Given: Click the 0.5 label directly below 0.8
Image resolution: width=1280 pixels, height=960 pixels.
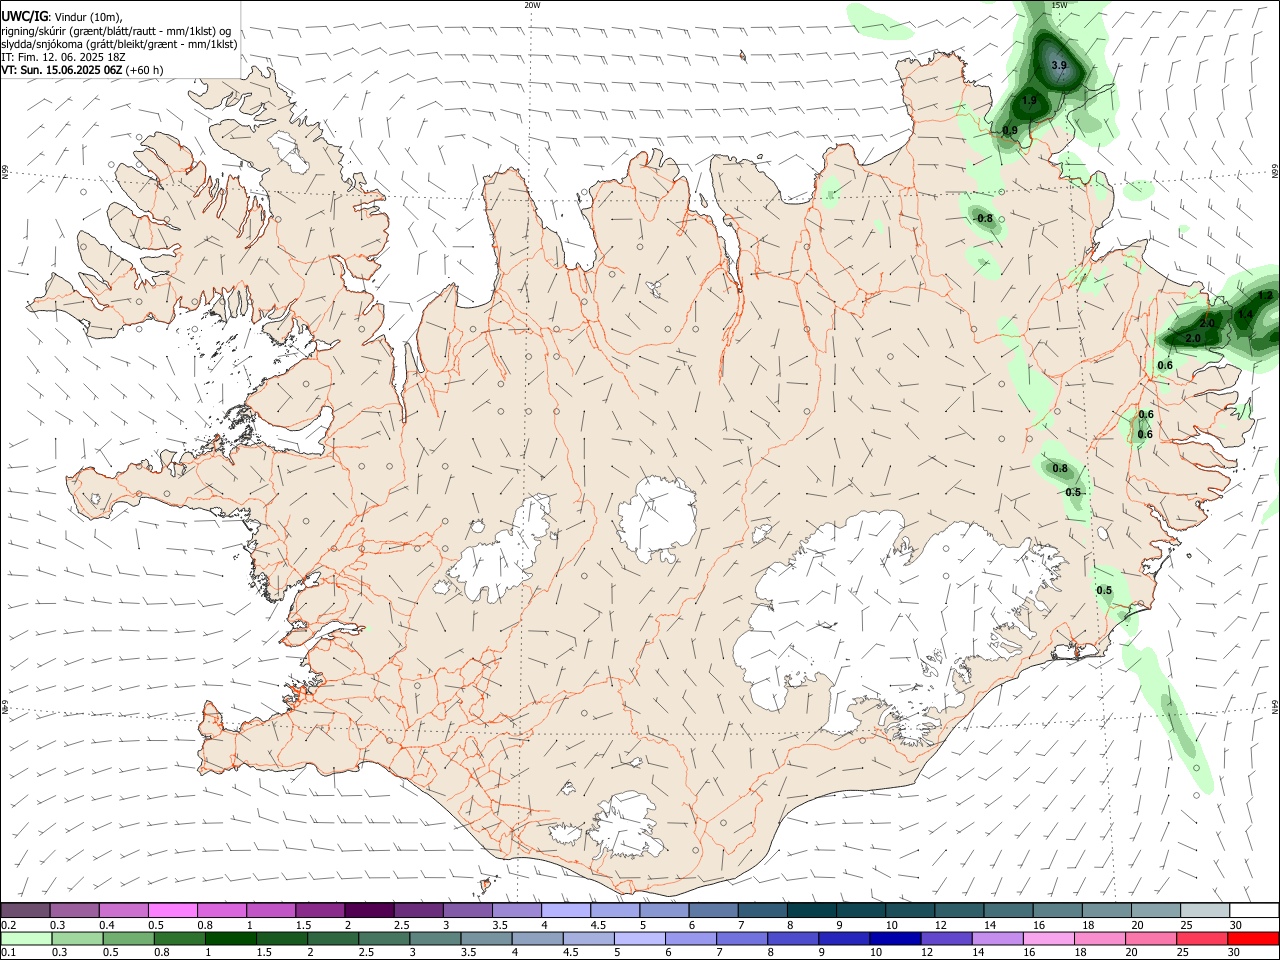Looking at the screenshot, I should point(1073,492).
